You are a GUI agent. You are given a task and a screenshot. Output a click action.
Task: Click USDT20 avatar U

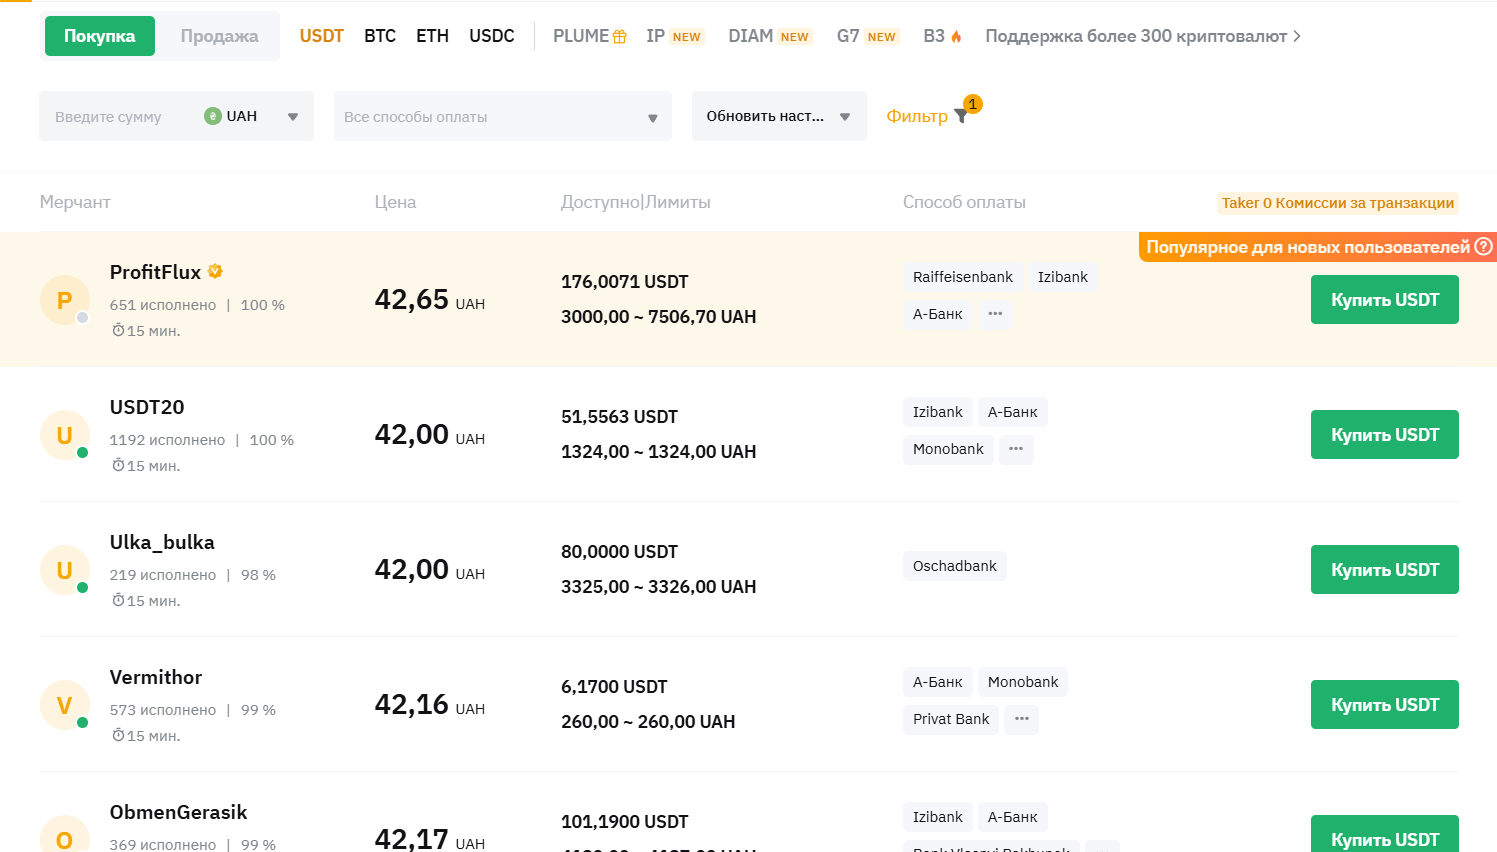pyautogui.click(x=65, y=435)
